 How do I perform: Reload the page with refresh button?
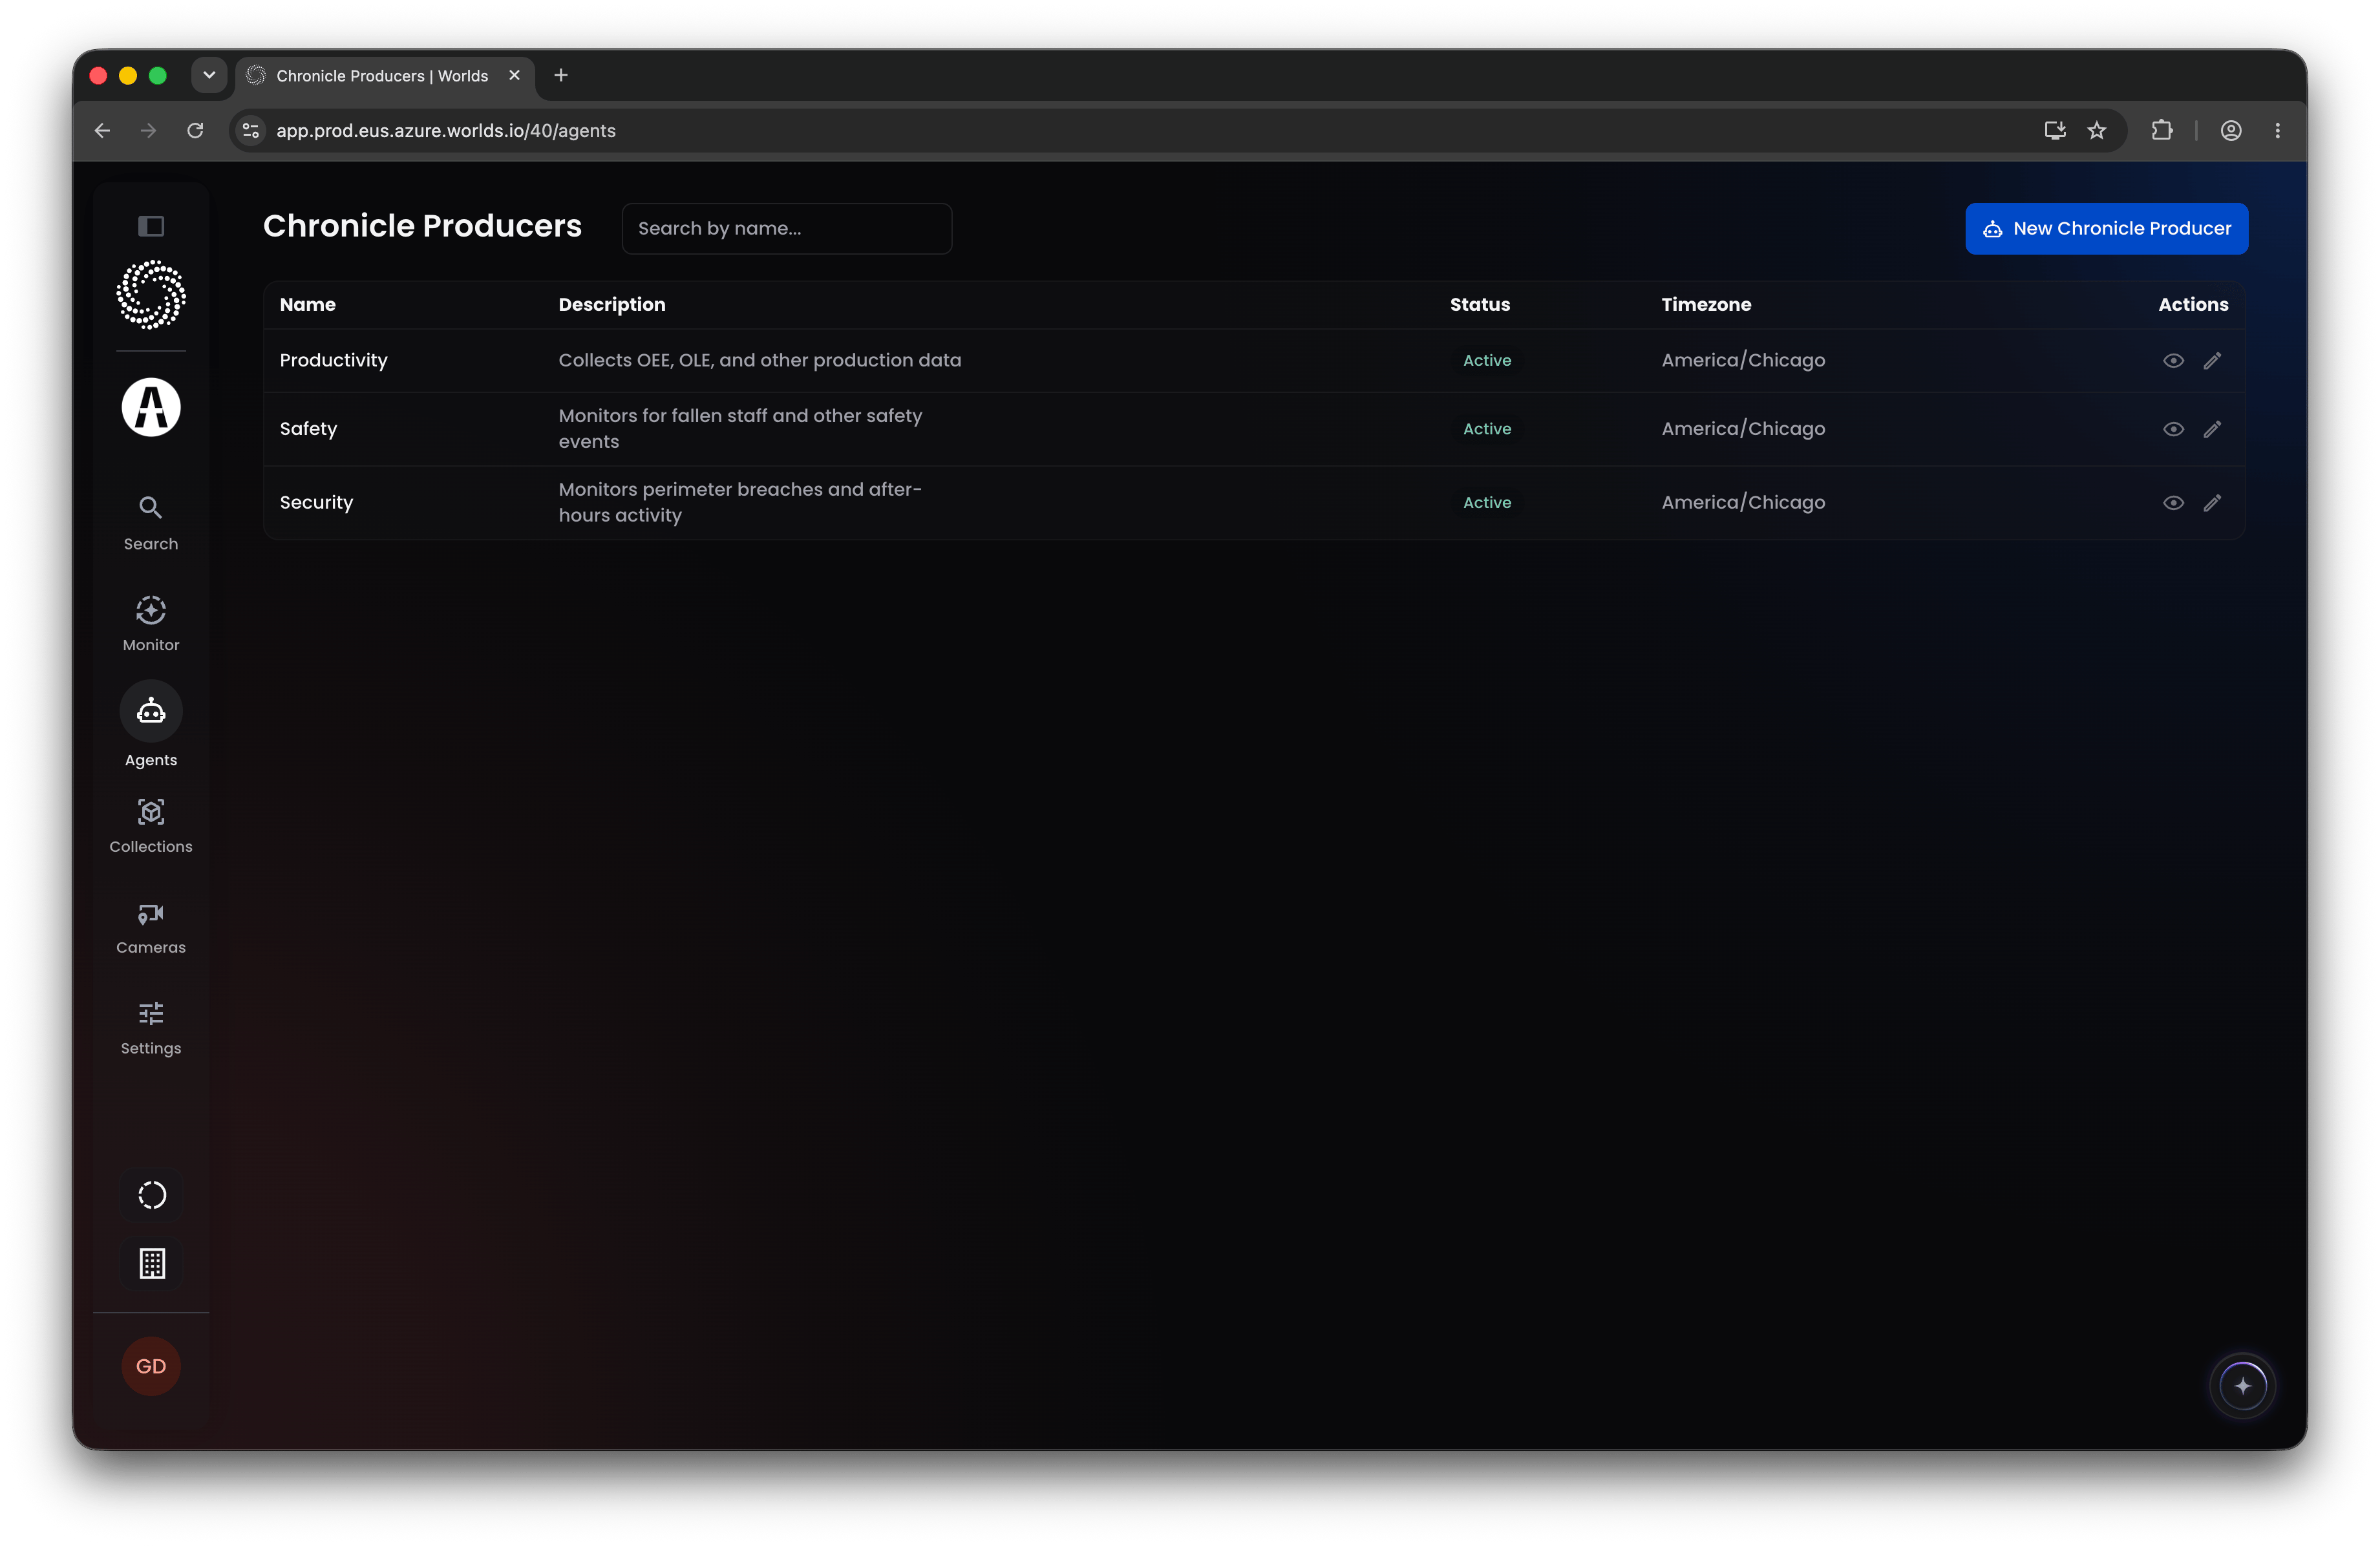pyautogui.click(x=195, y=131)
